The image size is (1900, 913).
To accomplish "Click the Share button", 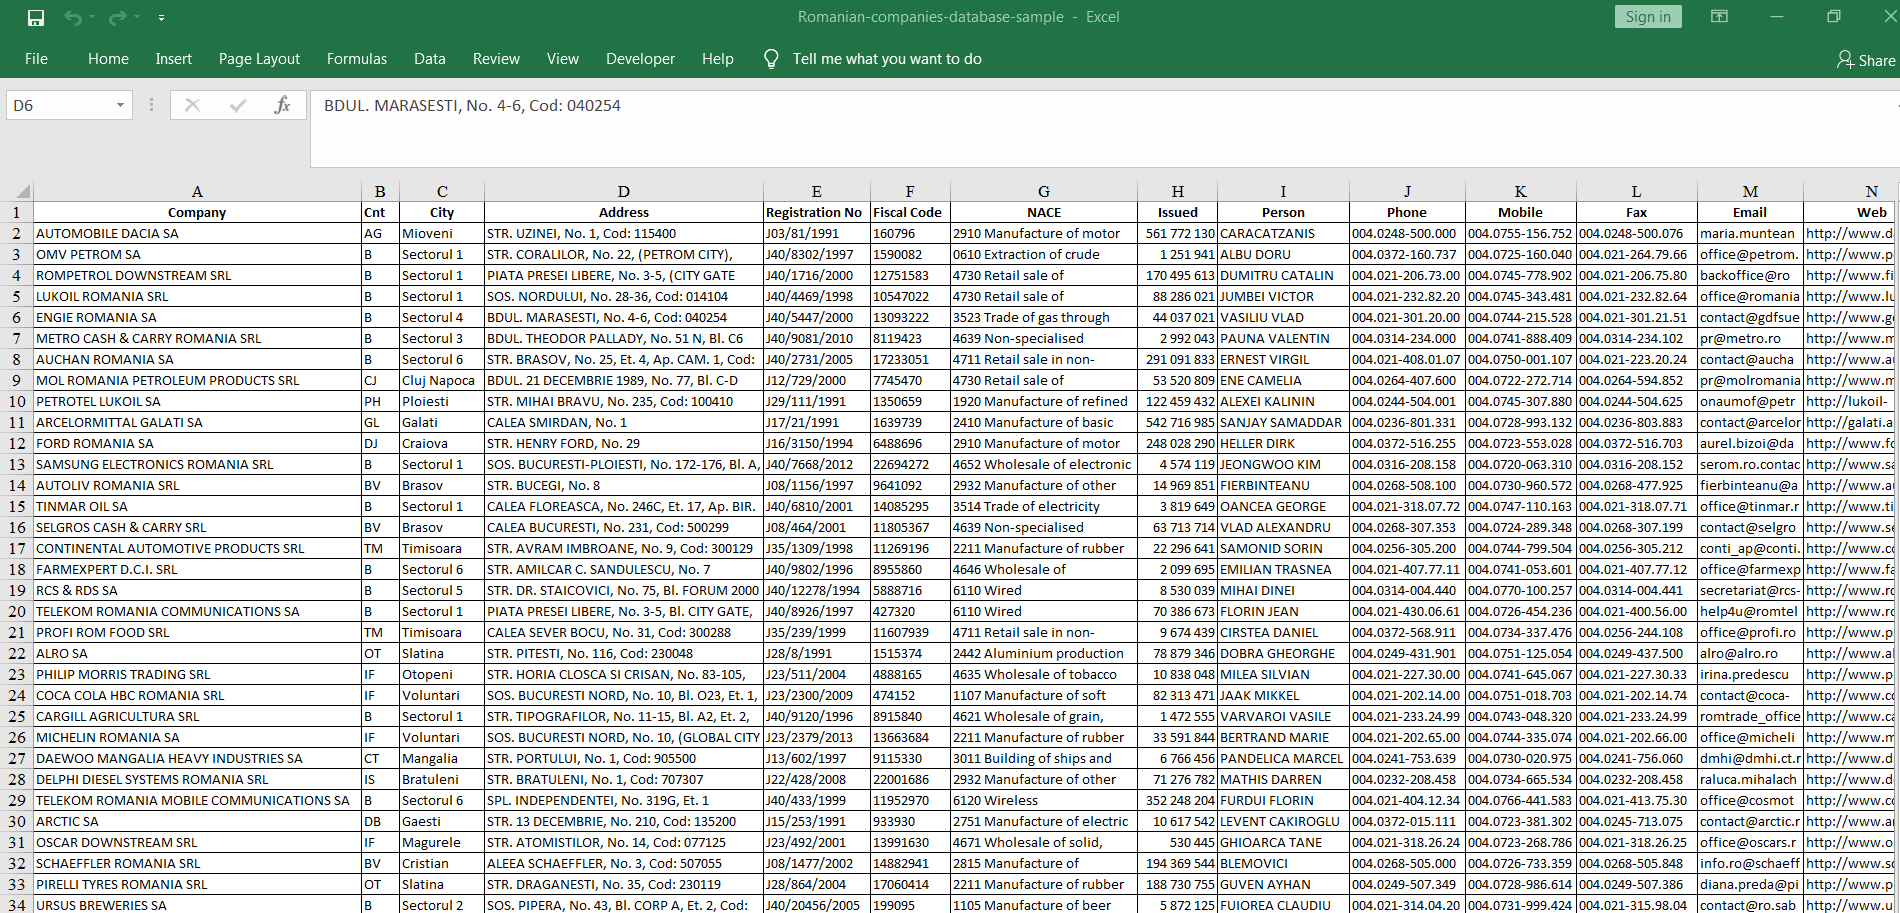I will [1866, 60].
